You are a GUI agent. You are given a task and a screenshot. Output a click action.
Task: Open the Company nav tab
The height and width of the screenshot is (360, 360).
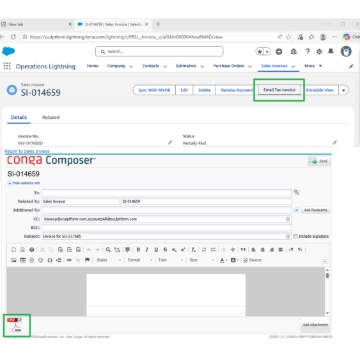(x=116, y=66)
